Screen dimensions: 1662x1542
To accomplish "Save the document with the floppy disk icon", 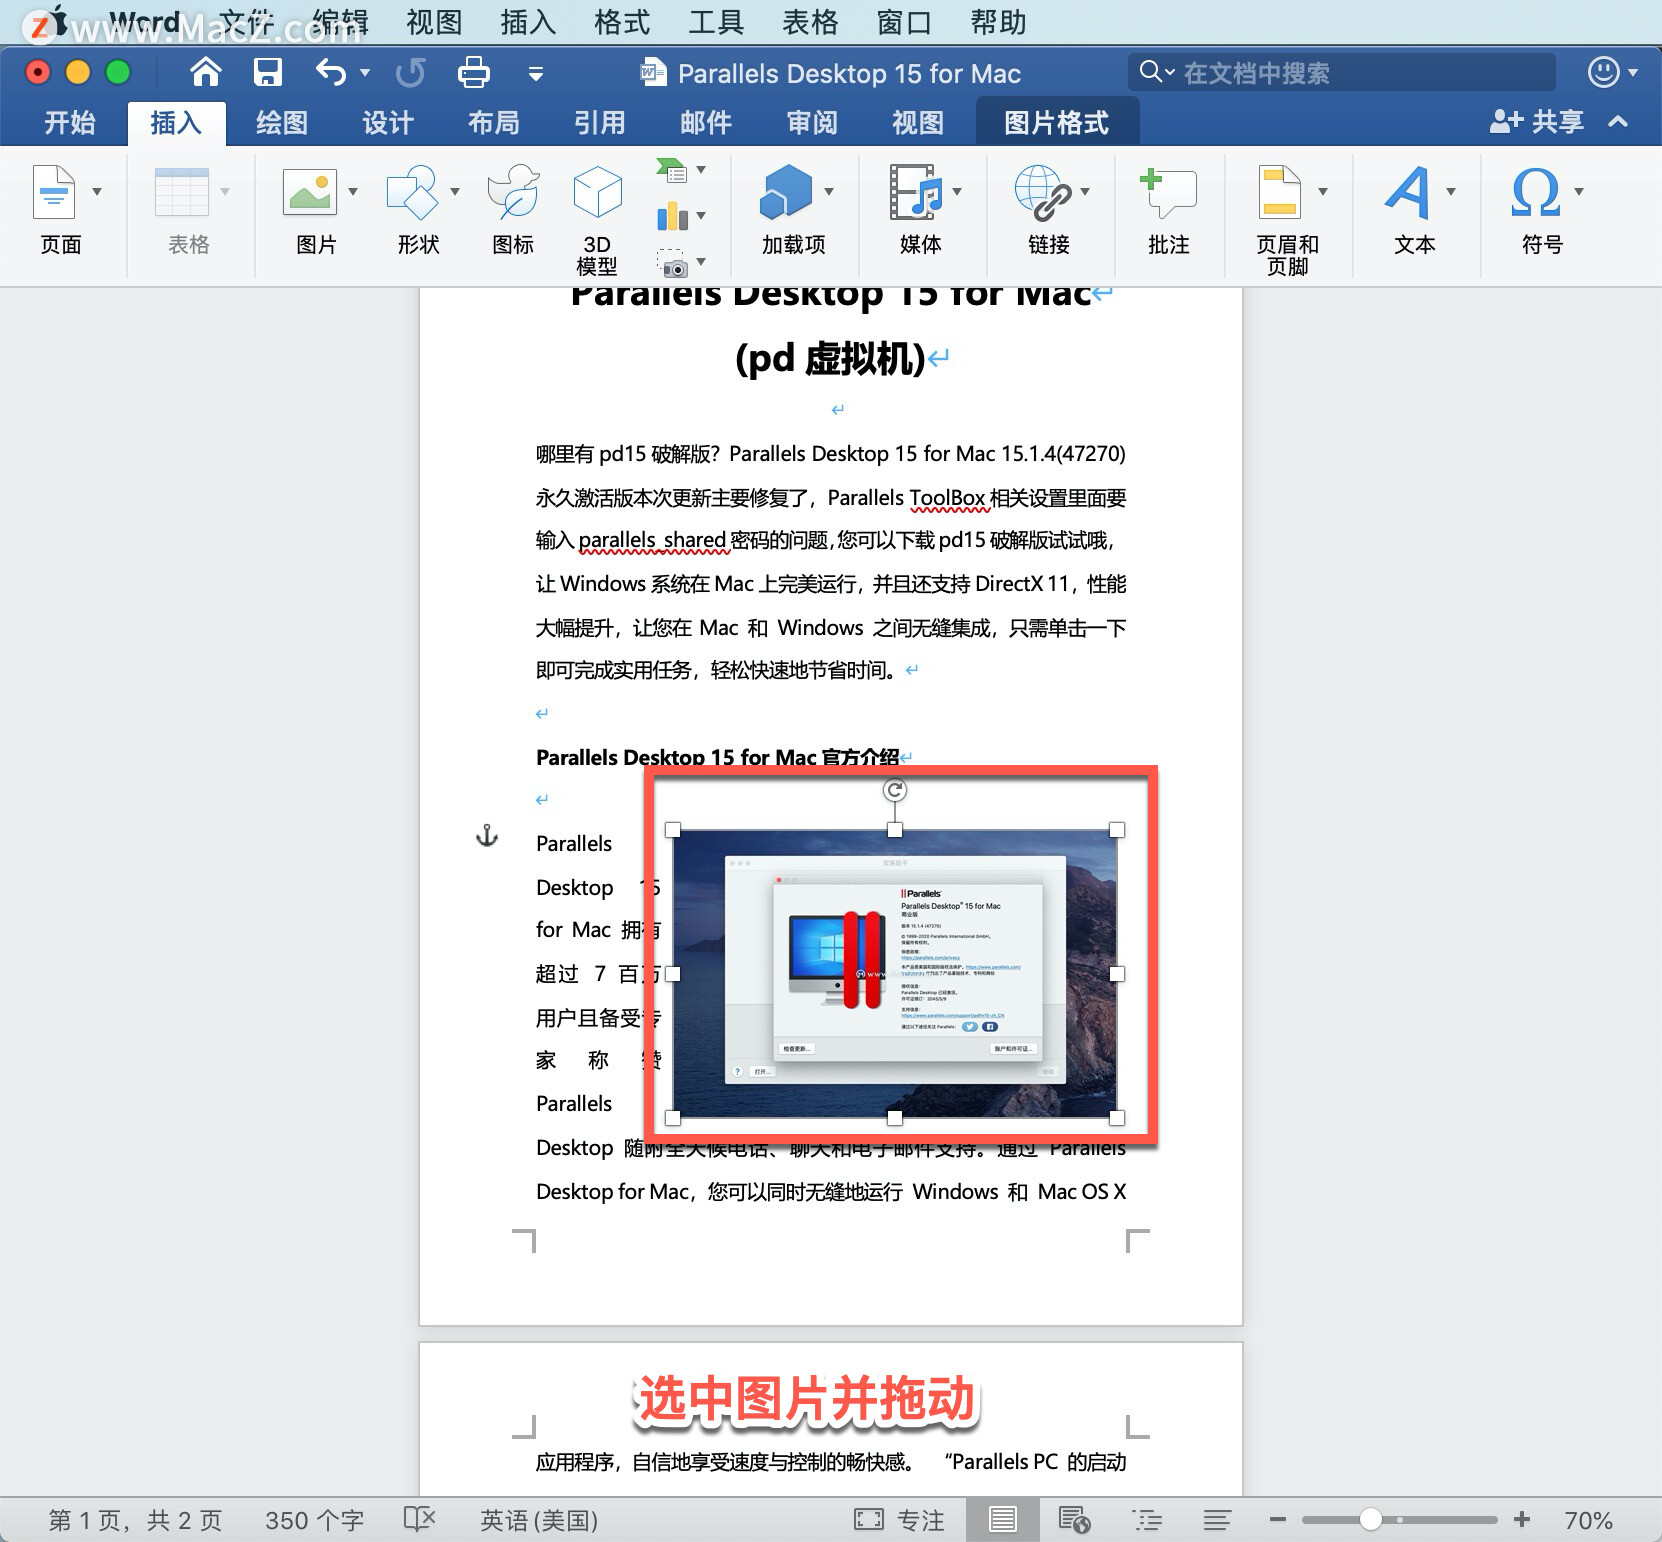I will (x=268, y=72).
